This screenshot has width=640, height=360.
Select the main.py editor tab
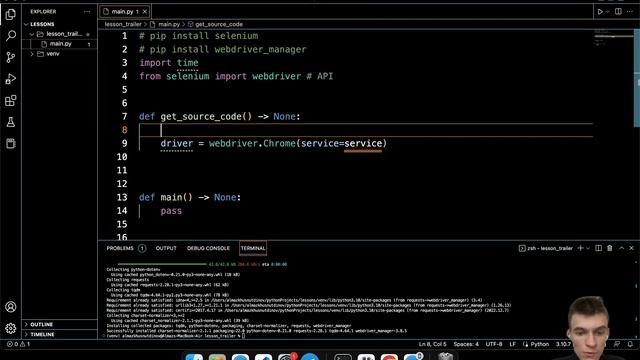[124, 11]
